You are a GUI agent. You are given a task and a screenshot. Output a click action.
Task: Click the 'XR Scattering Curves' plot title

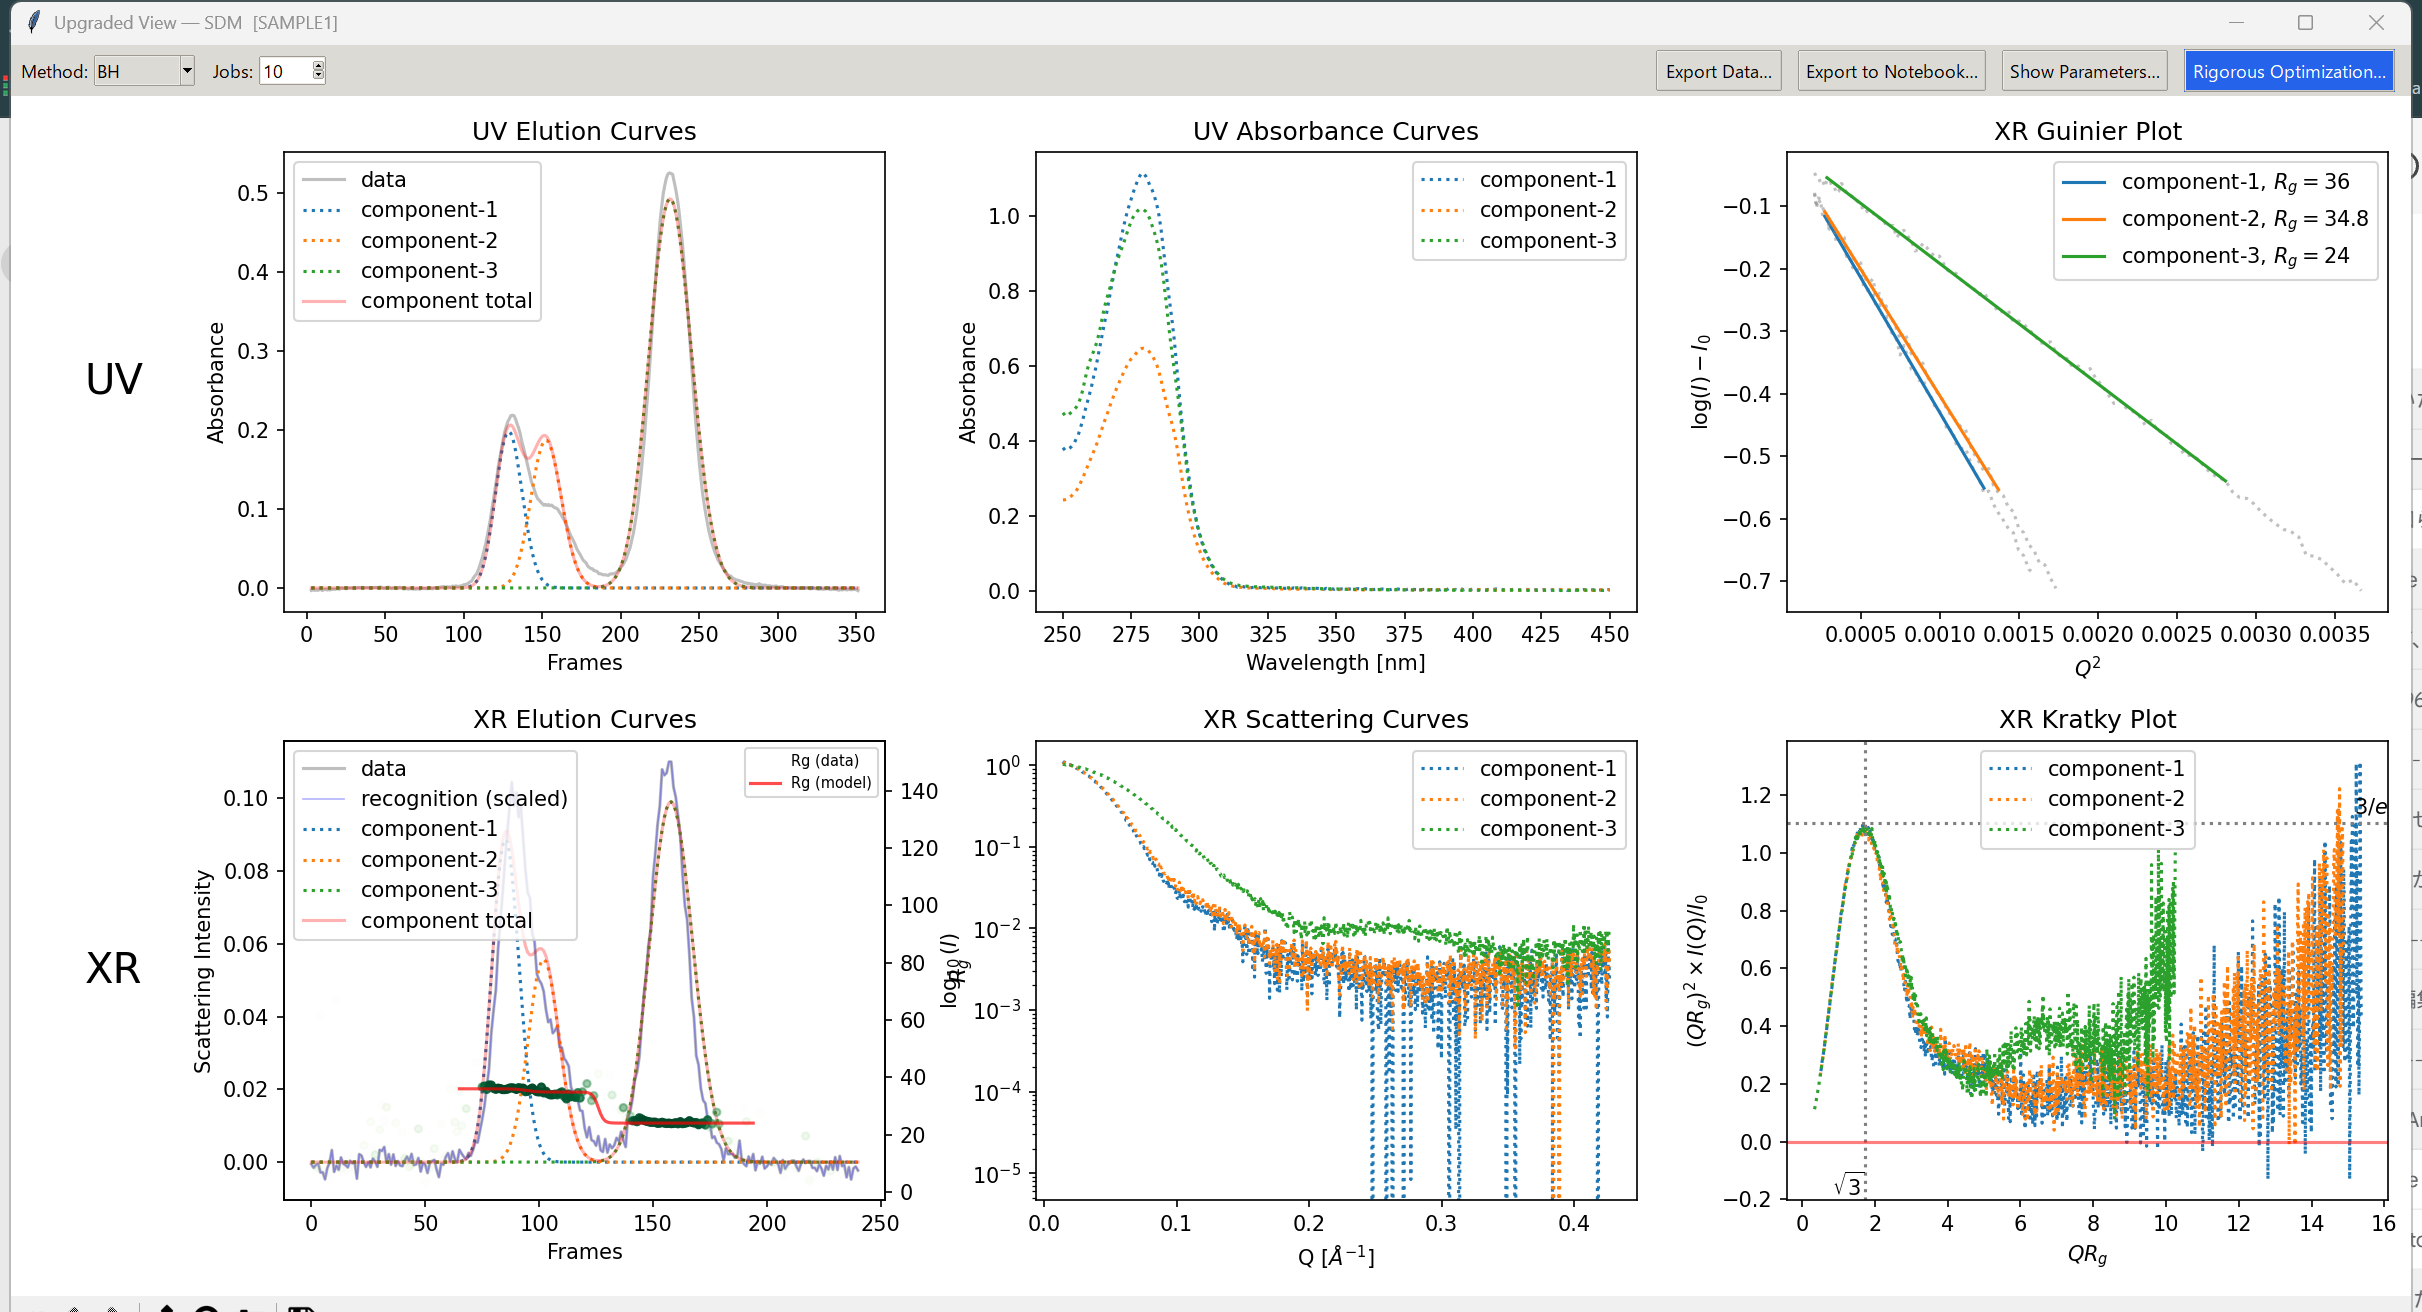[x=1335, y=719]
